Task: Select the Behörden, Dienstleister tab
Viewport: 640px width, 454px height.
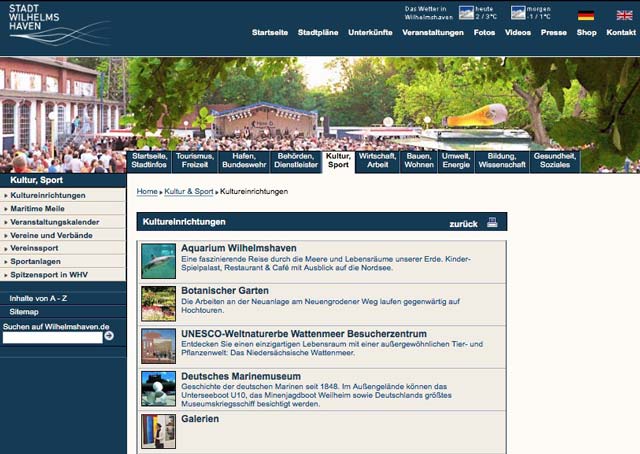Action: coord(296,161)
